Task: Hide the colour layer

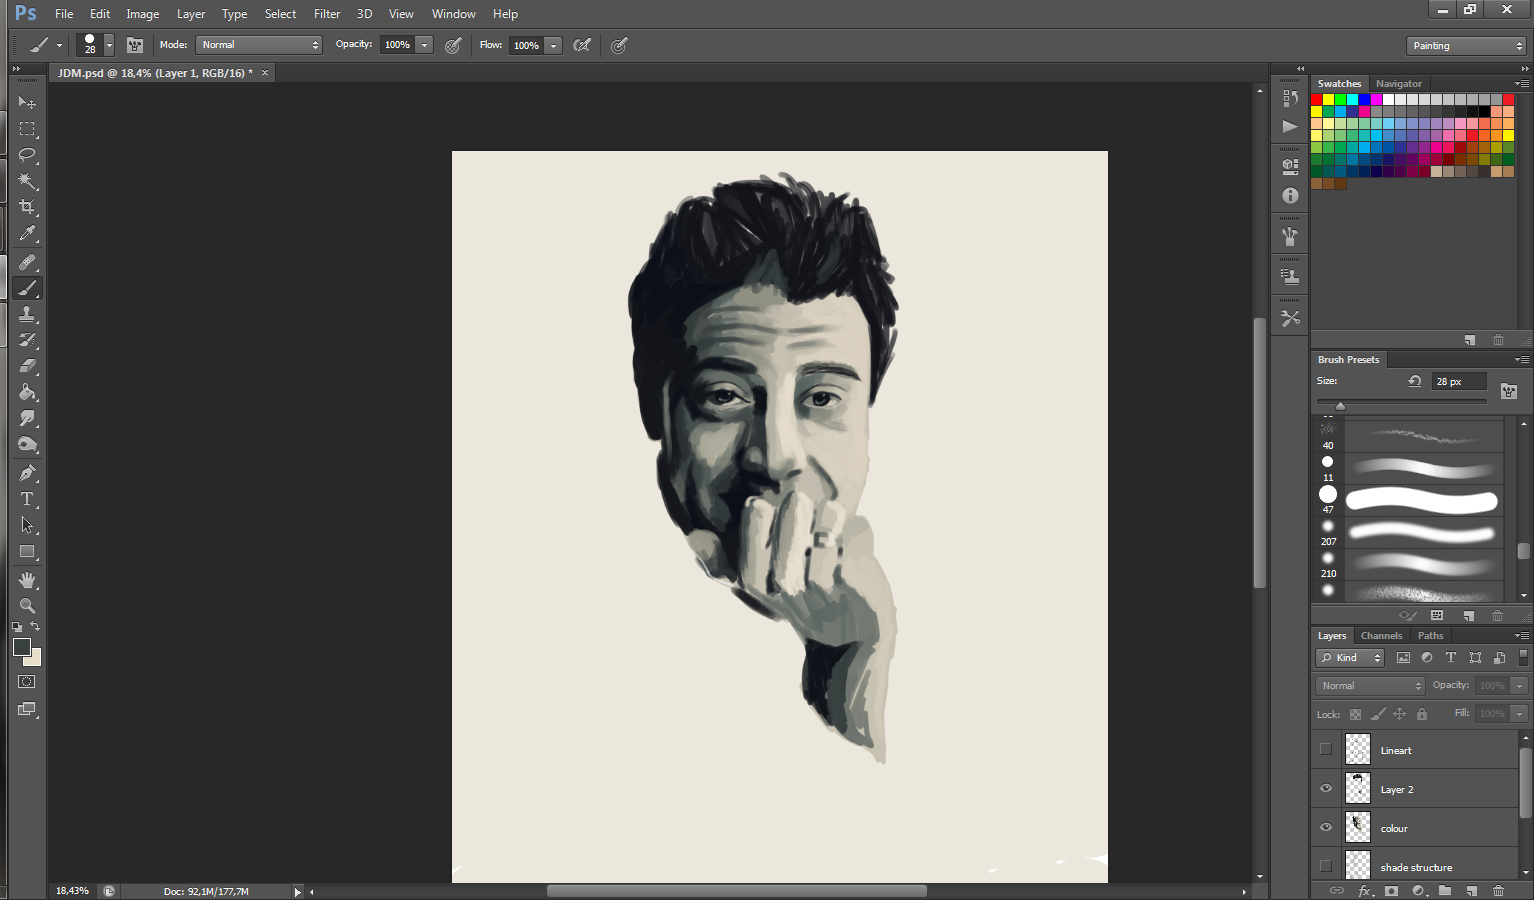Action: point(1326,828)
